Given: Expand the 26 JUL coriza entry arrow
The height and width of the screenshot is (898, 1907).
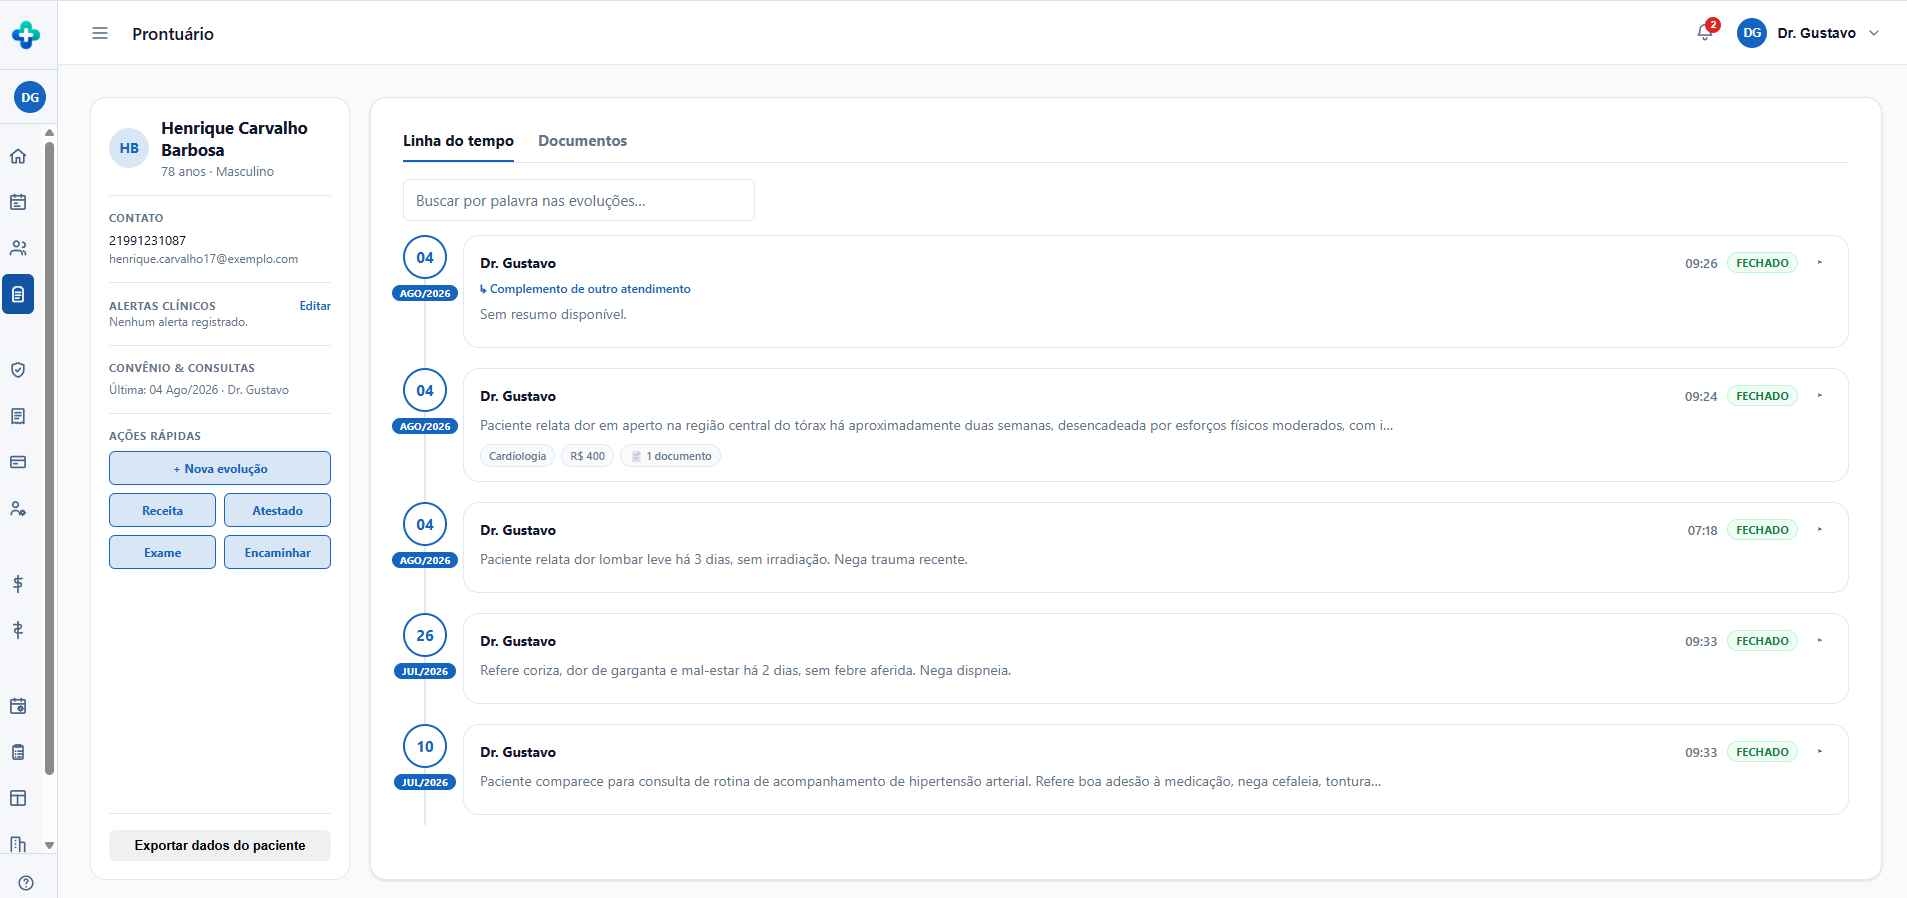Looking at the screenshot, I should tap(1820, 641).
